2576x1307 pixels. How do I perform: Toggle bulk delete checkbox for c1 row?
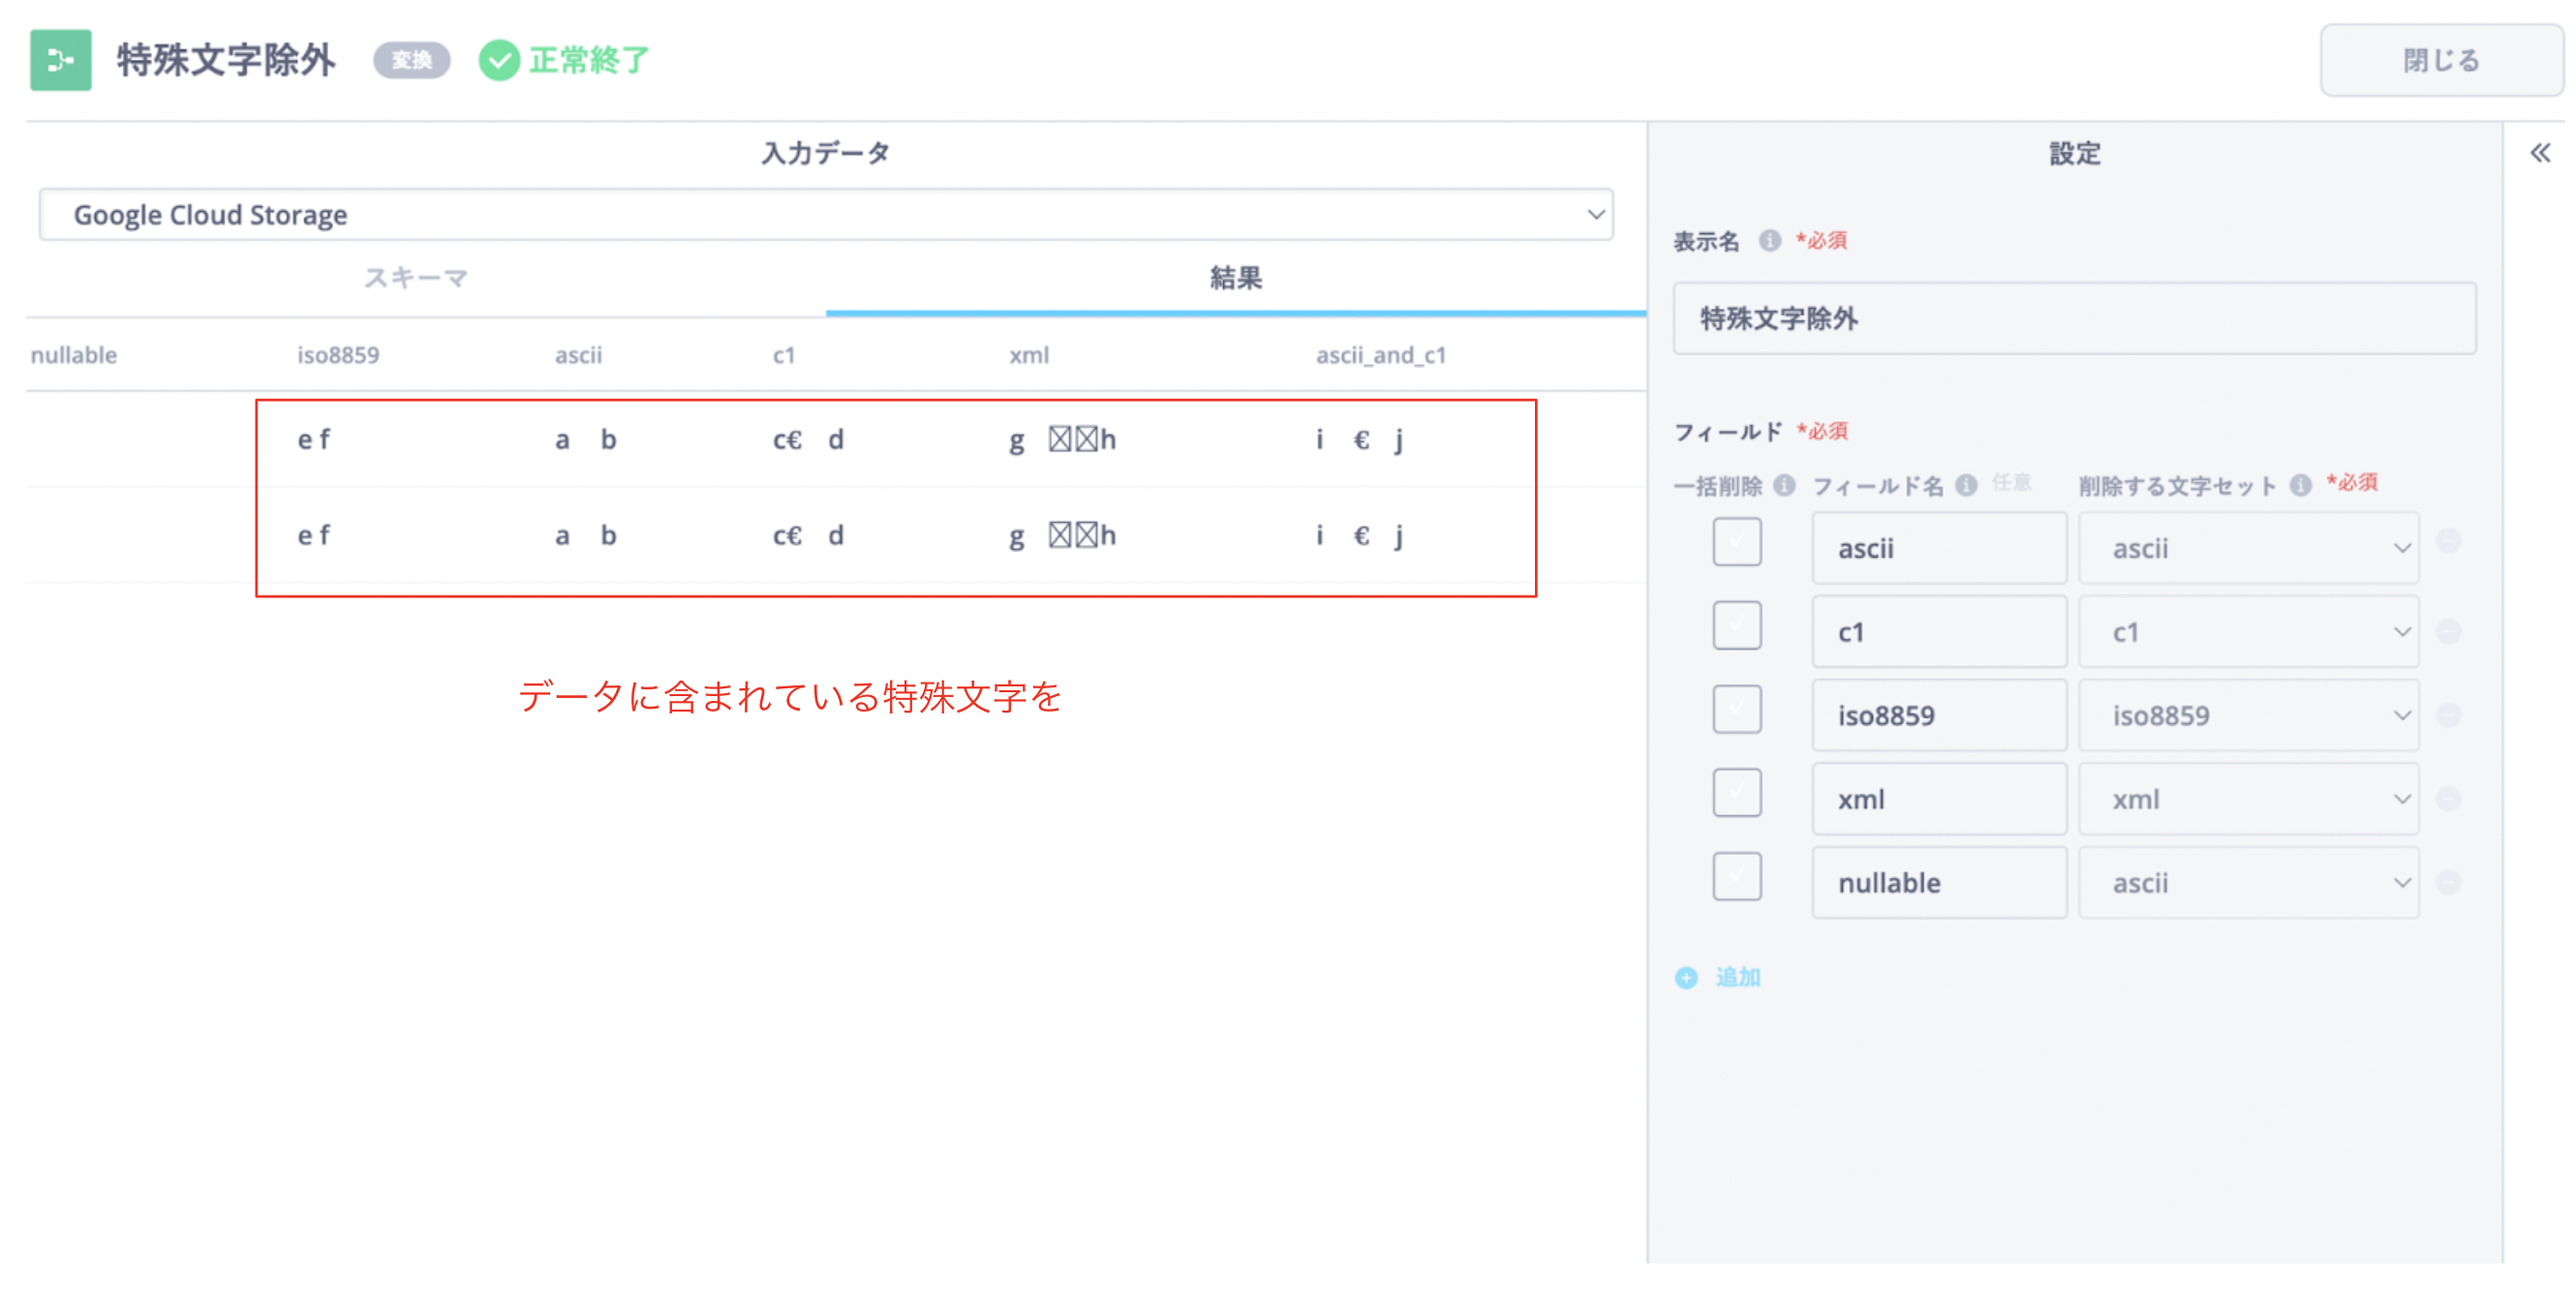tap(1736, 627)
